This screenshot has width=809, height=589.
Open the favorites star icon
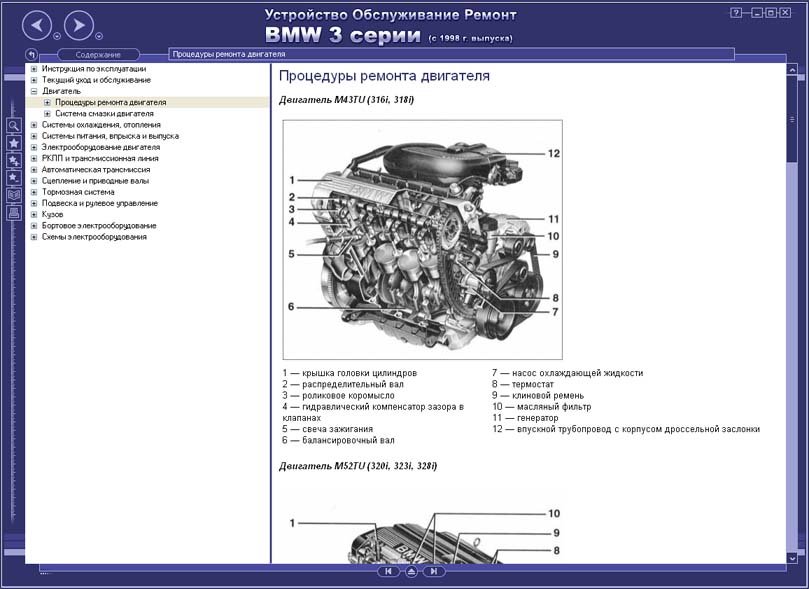click(14, 143)
